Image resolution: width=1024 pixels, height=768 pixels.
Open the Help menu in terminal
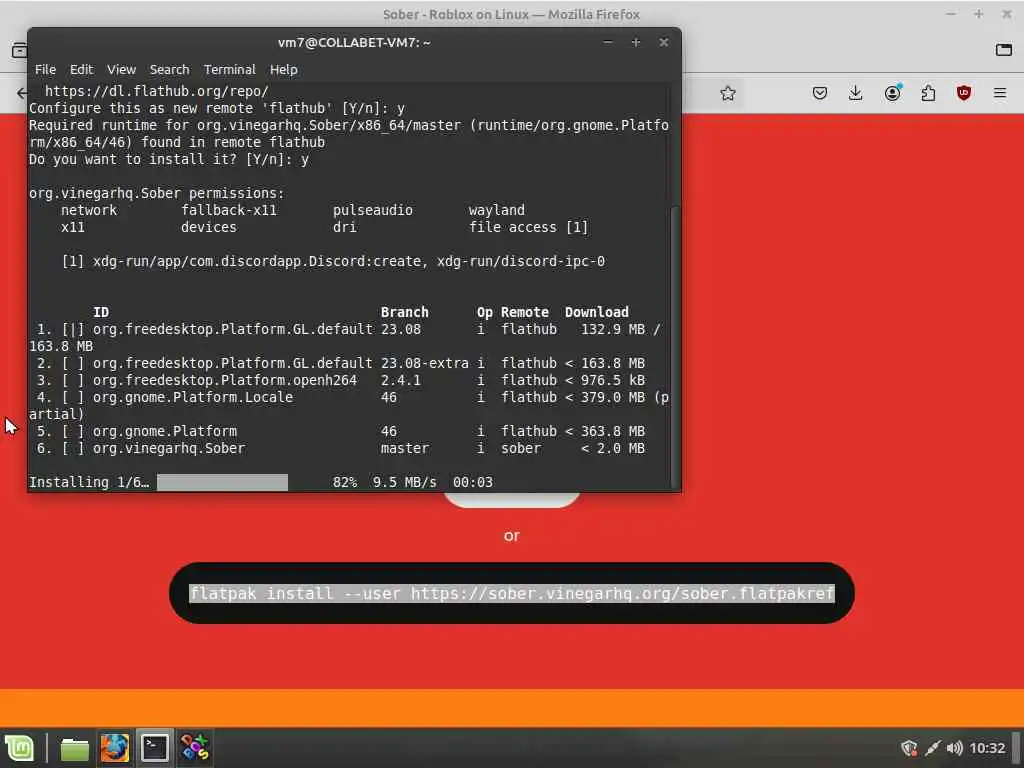(283, 69)
